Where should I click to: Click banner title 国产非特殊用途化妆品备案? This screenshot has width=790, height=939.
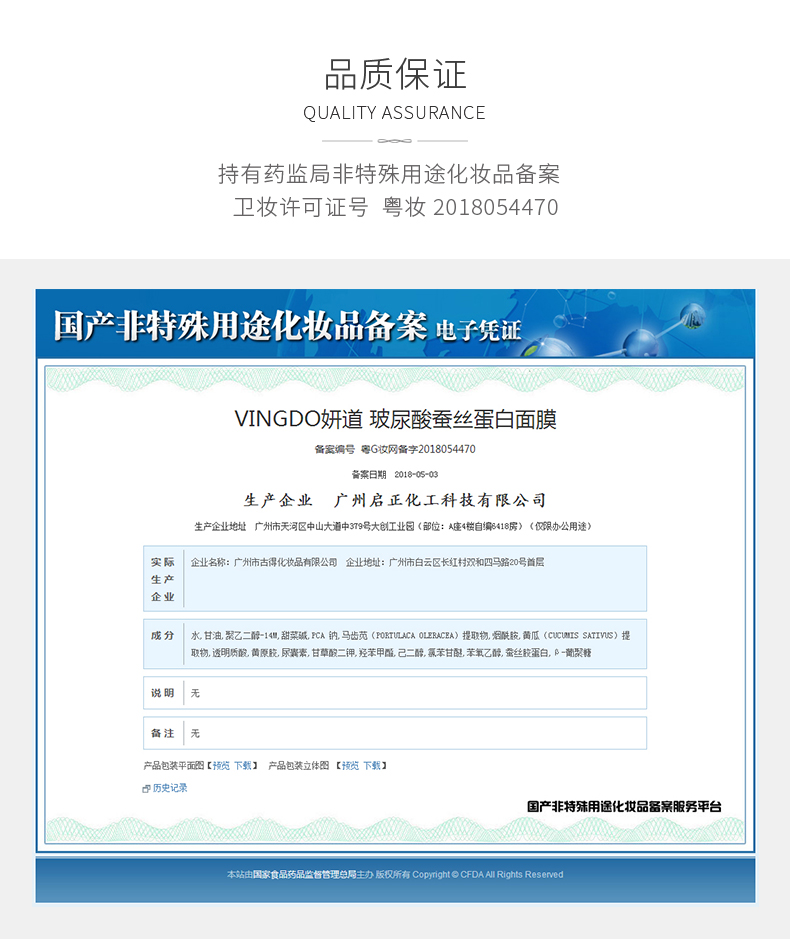240,326
